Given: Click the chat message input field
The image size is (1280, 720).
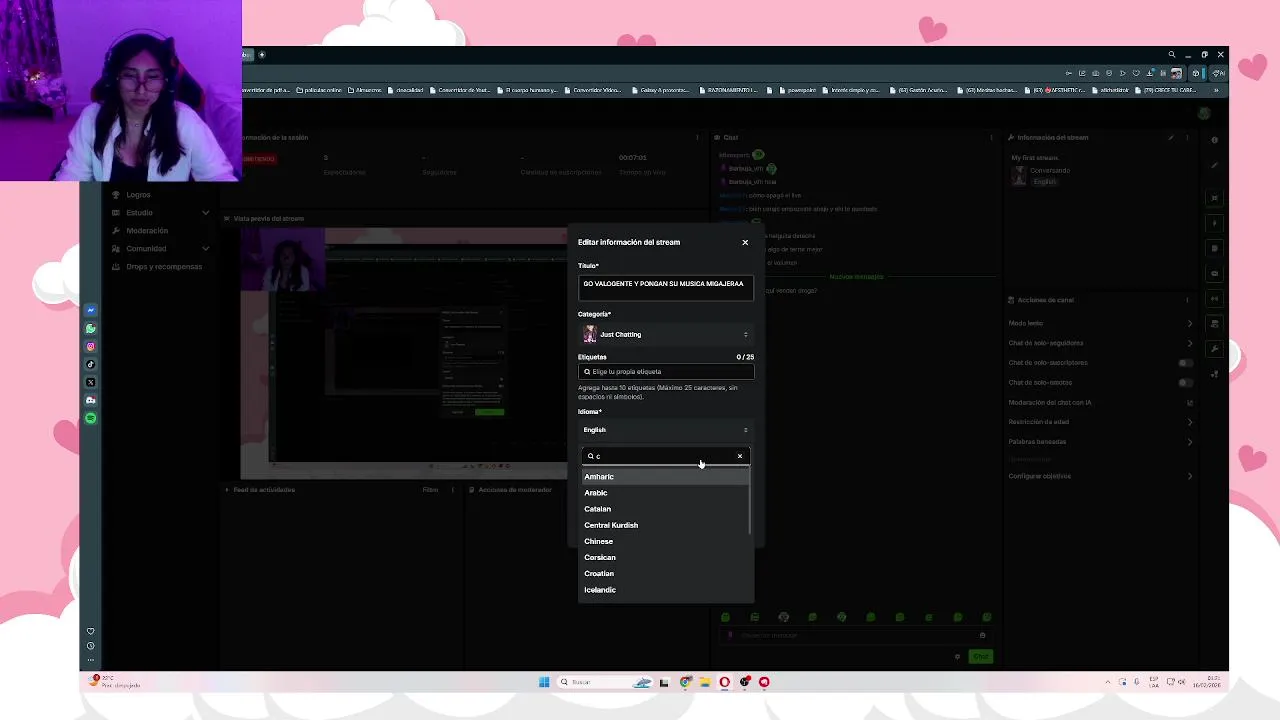Looking at the screenshot, I should point(855,635).
